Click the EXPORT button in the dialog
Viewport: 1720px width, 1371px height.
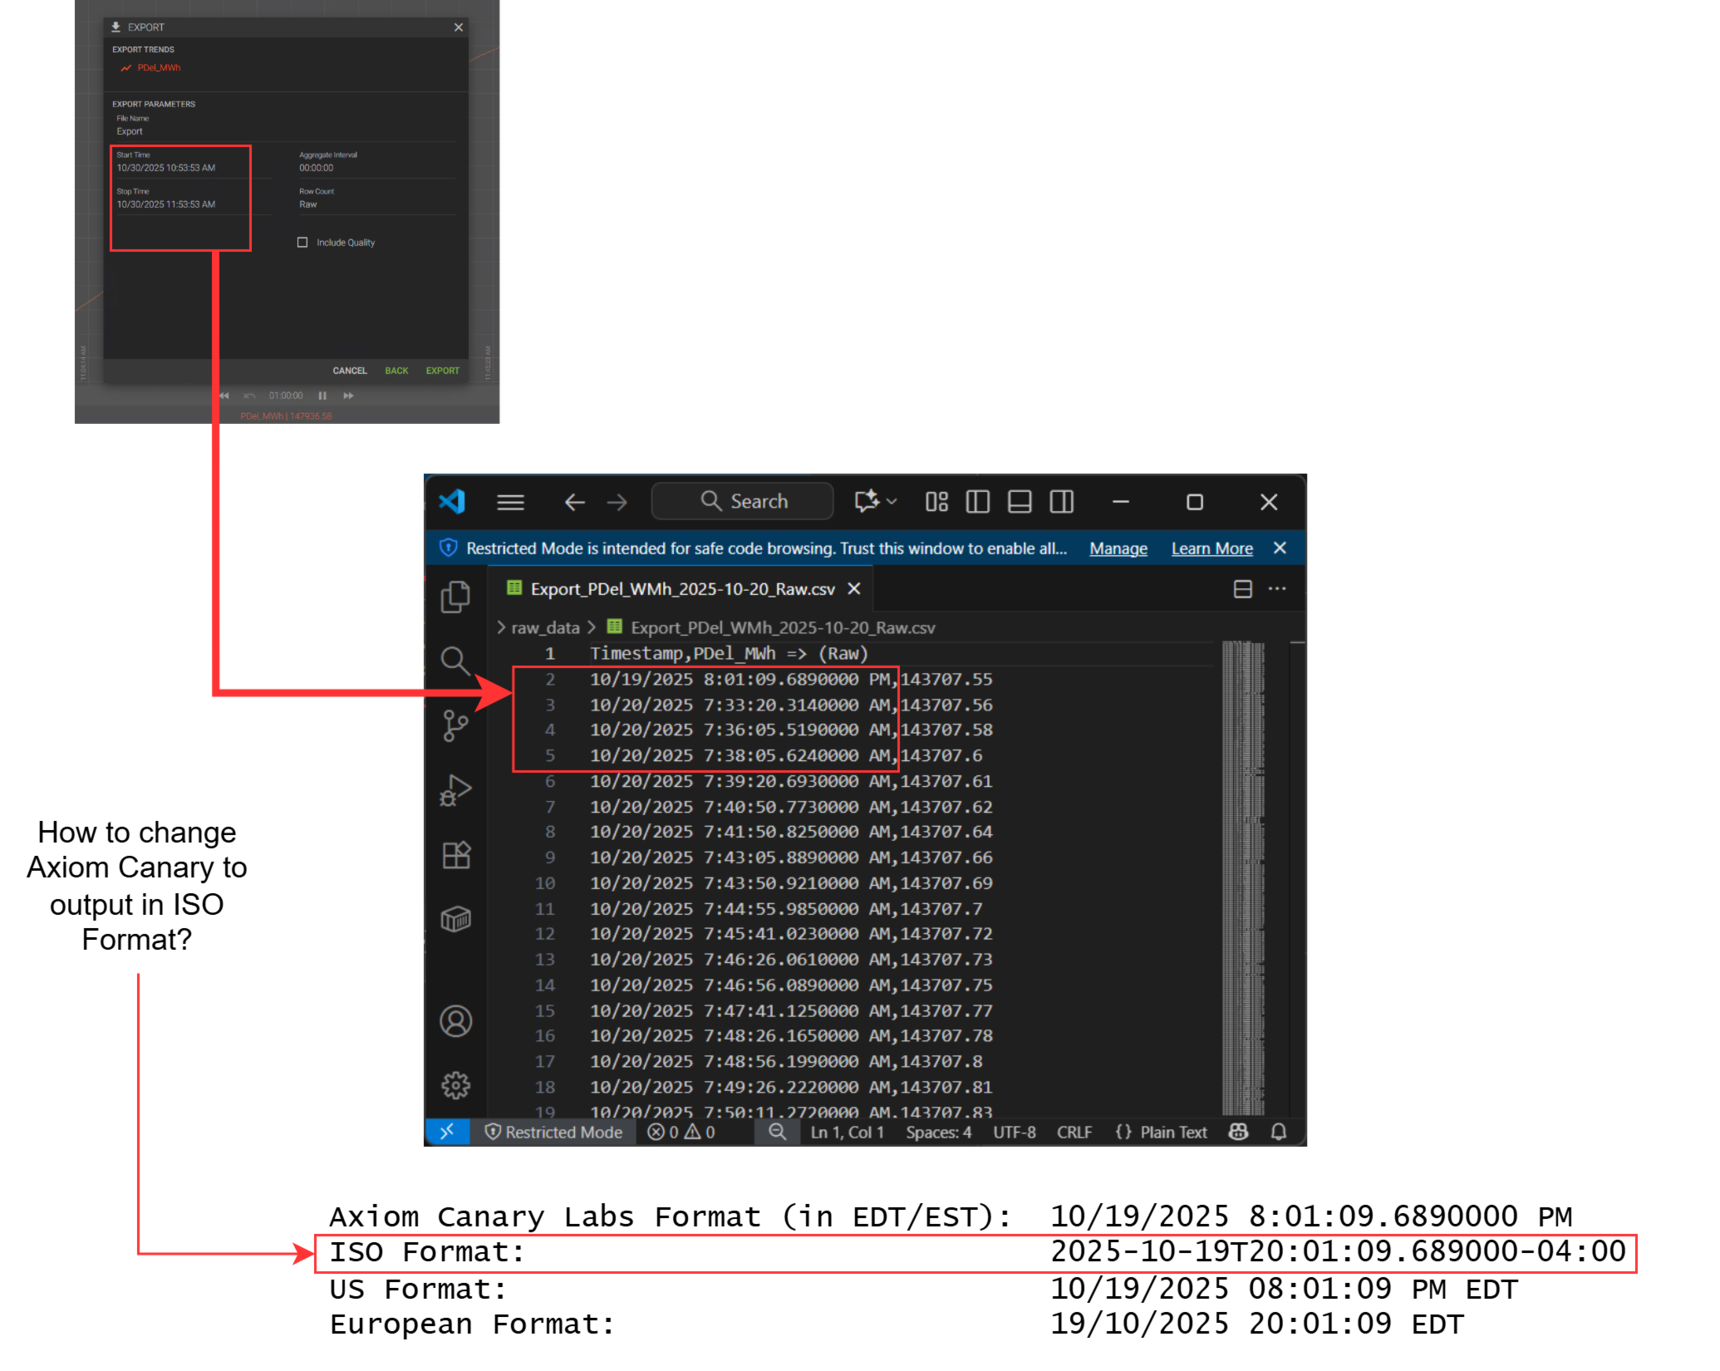(x=443, y=371)
